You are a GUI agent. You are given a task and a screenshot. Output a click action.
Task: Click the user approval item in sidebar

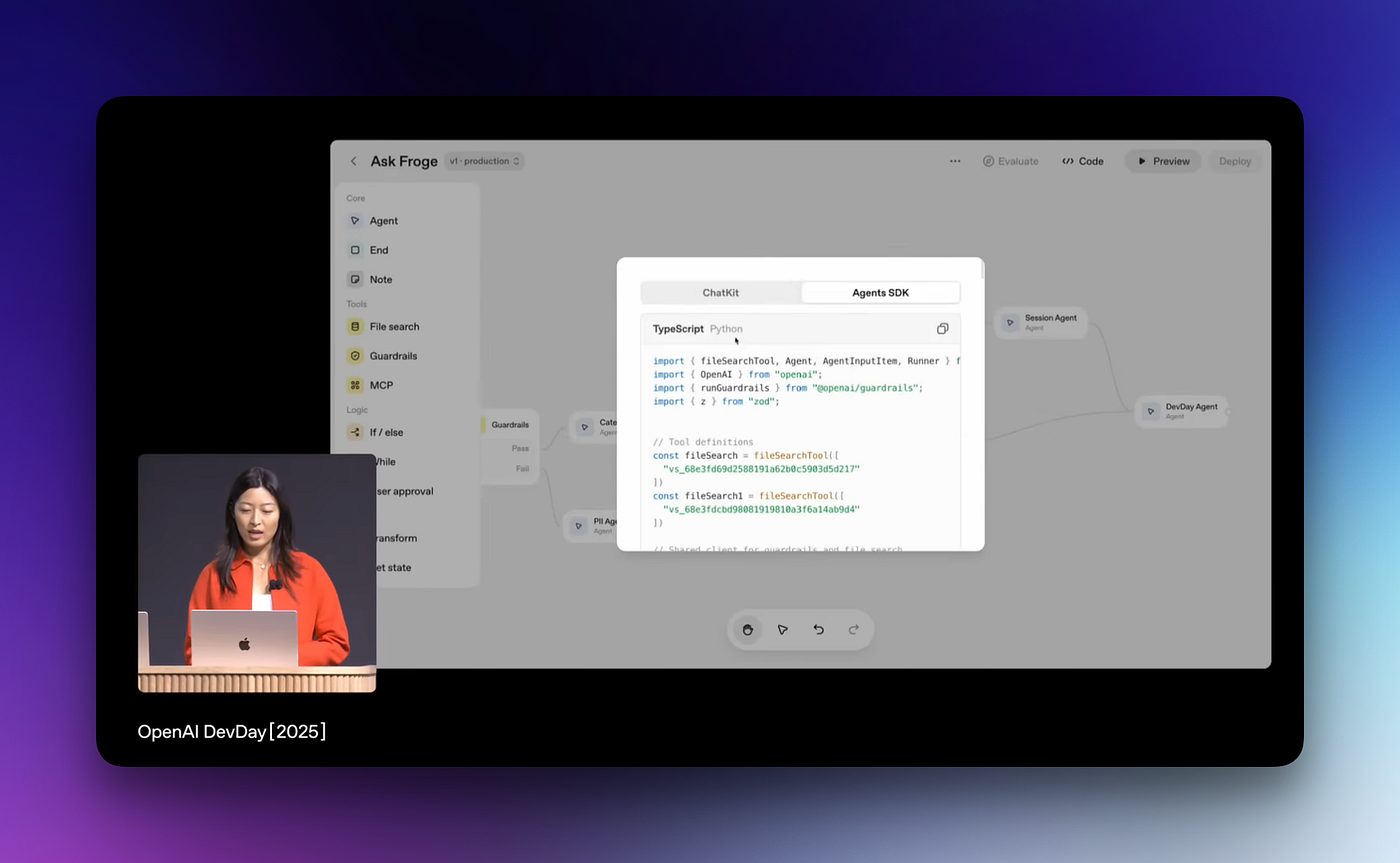405,491
